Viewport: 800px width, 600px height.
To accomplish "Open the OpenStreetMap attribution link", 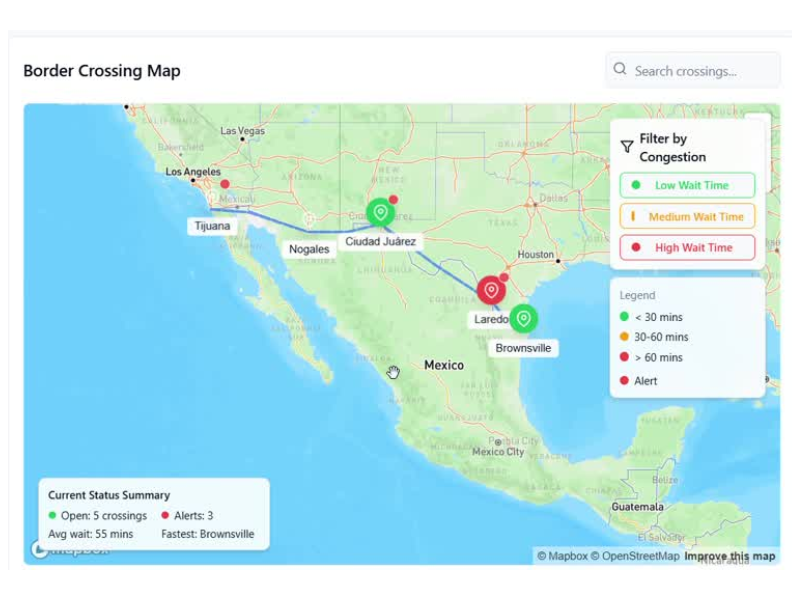I will point(635,556).
